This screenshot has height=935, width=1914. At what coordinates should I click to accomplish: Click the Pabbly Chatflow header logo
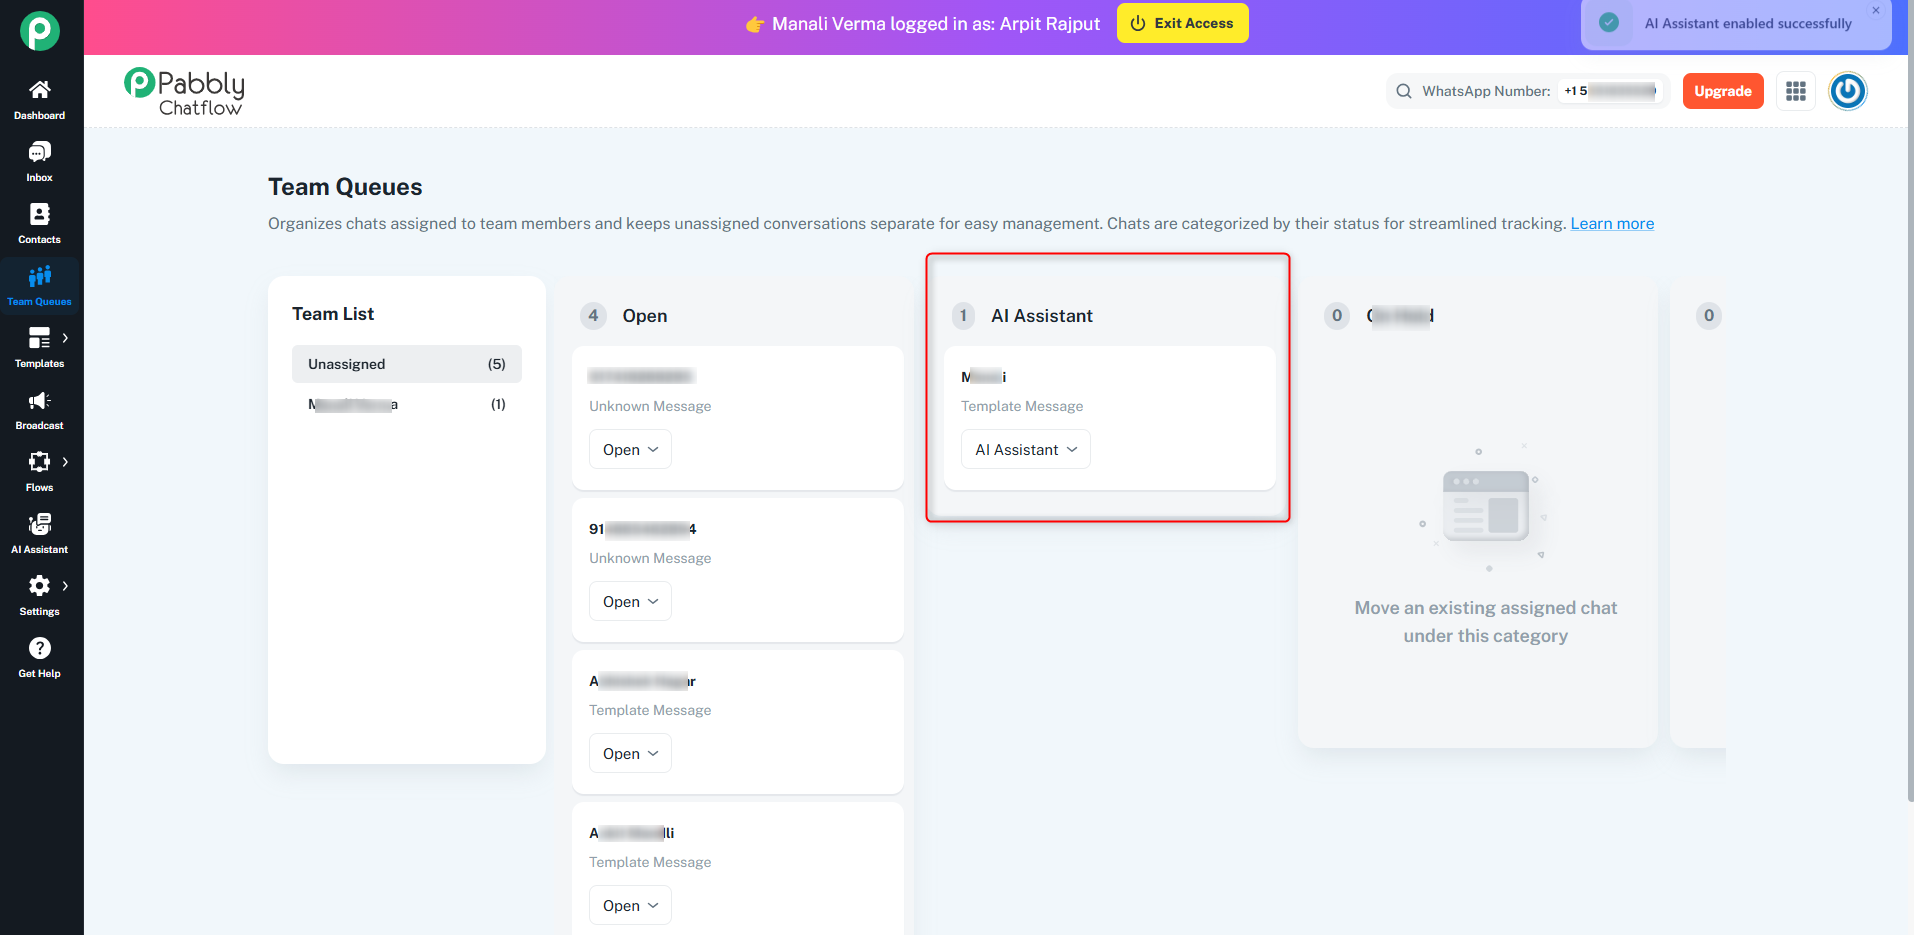tap(184, 92)
